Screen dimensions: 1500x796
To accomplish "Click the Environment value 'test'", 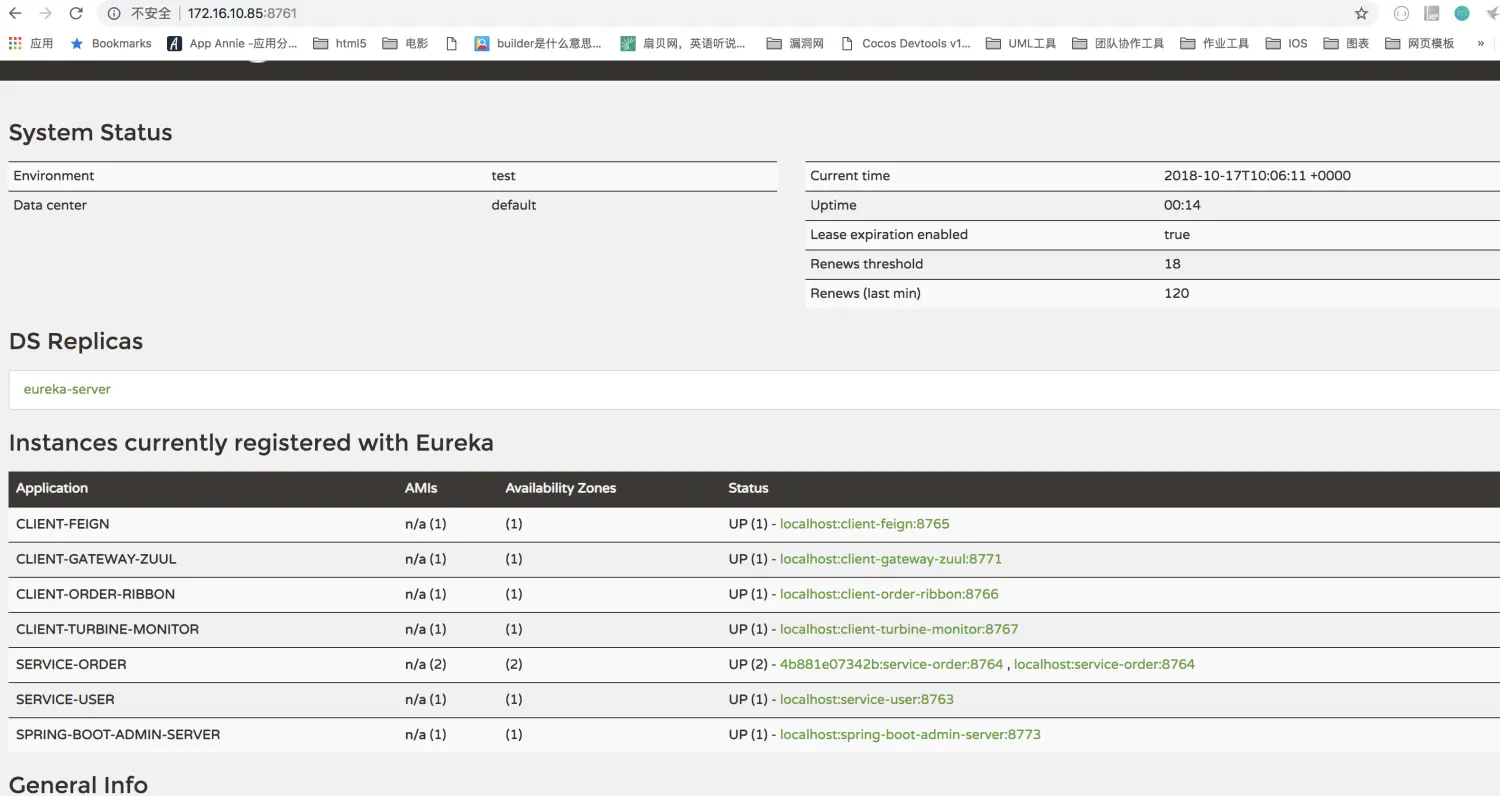I will tap(503, 176).
